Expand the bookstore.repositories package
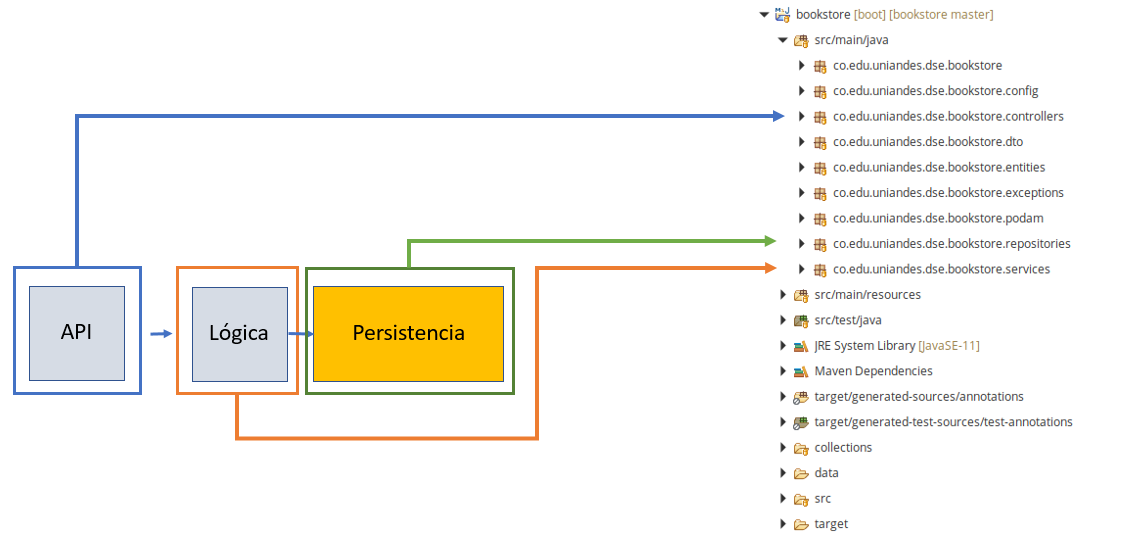This screenshot has width=1127, height=550. coord(802,244)
